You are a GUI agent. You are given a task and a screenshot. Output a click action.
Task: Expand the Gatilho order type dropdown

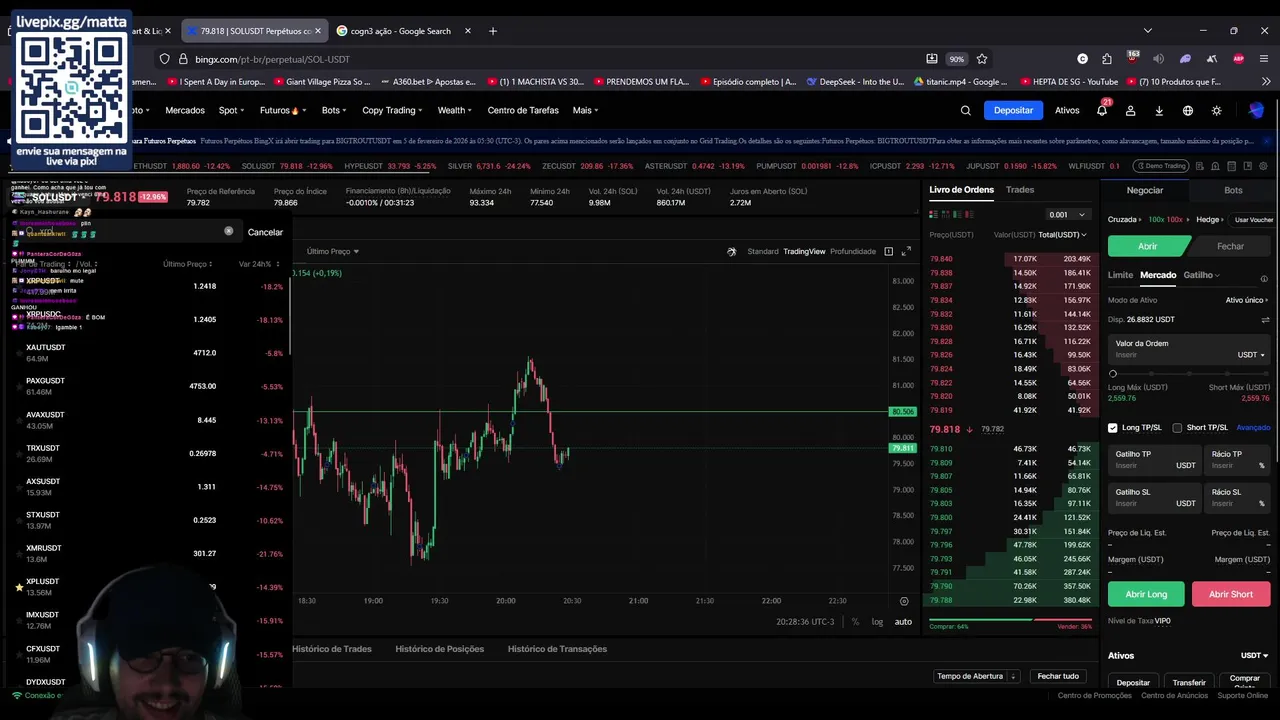point(1201,275)
